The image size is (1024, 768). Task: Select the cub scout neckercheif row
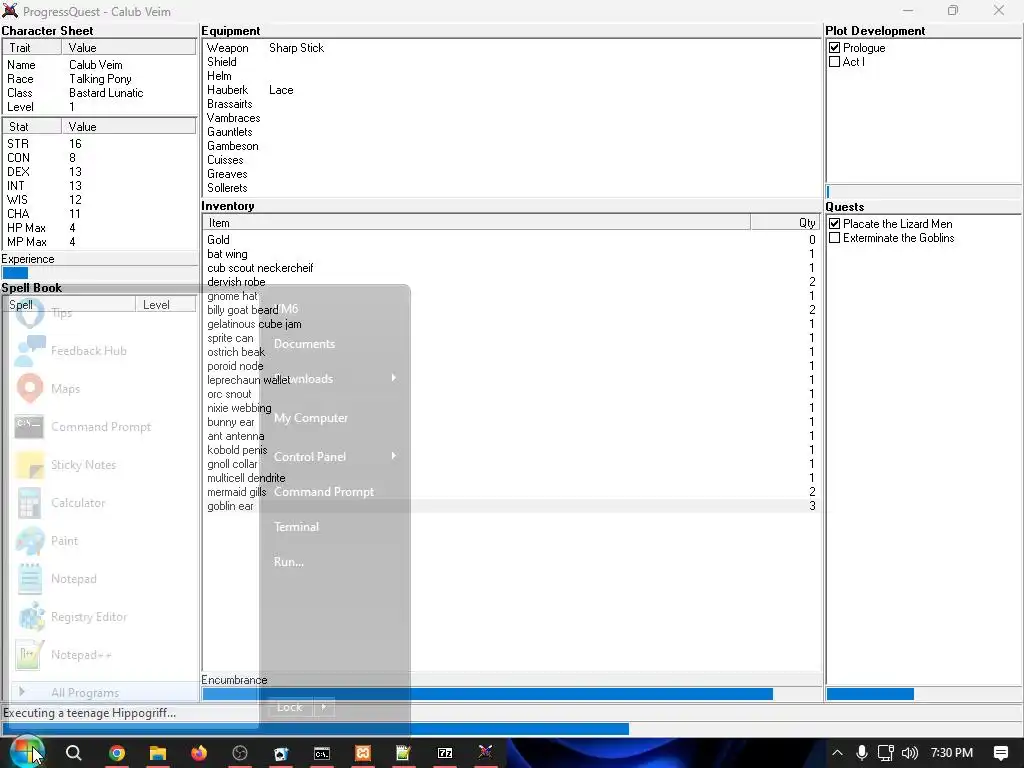pyautogui.click(x=511, y=268)
